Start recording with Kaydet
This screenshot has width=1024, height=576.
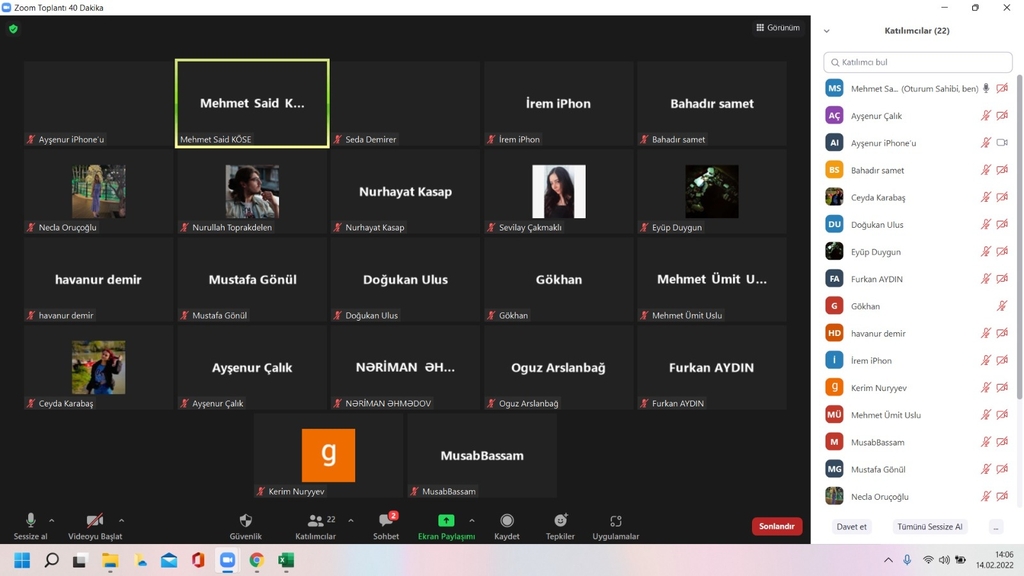(507, 526)
